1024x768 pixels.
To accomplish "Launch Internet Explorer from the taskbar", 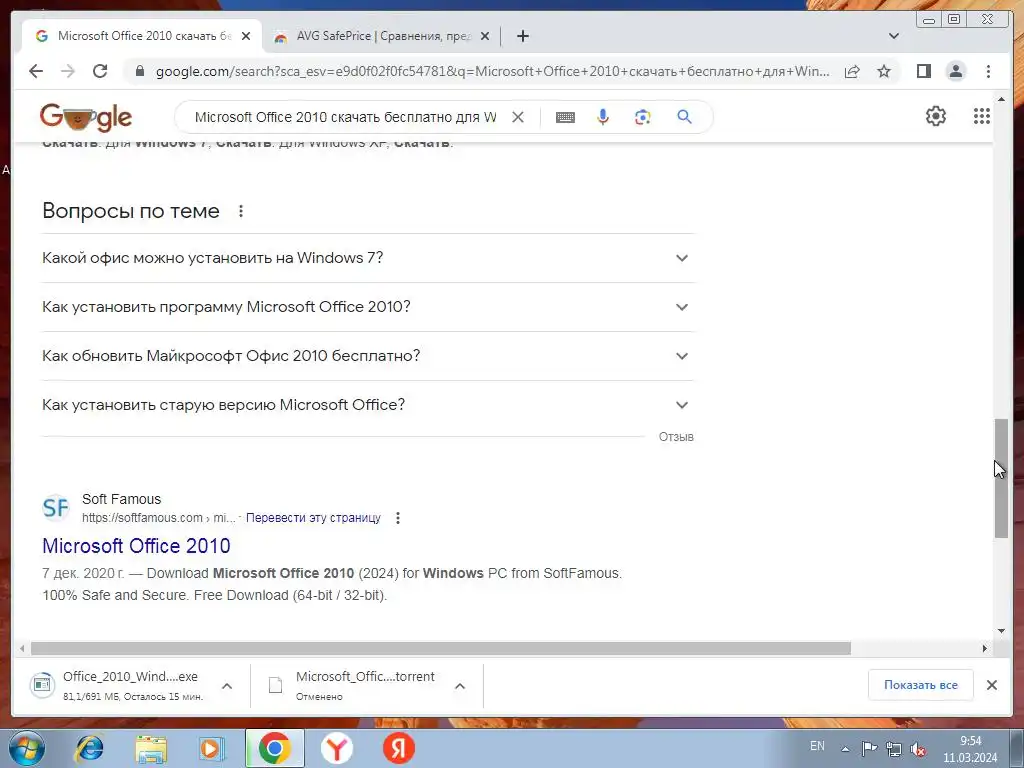I will 89,748.
